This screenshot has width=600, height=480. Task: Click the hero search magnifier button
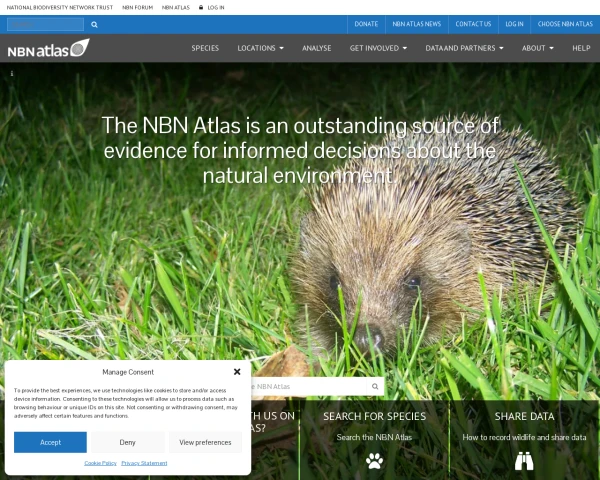click(375, 387)
